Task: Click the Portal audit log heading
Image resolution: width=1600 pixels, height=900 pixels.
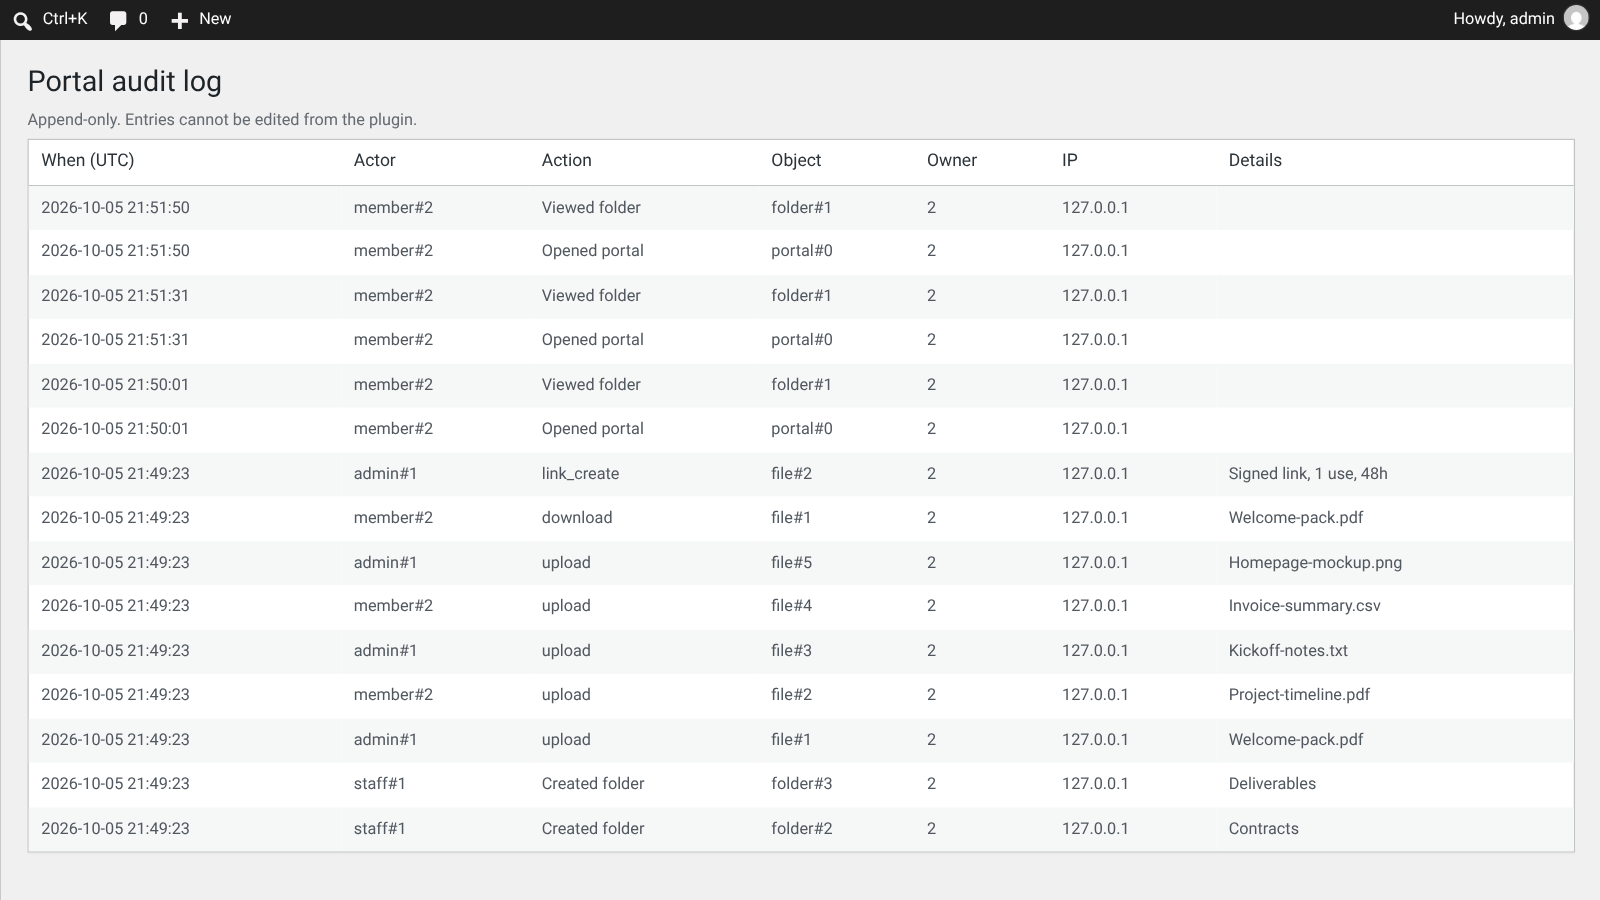Action: (125, 81)
